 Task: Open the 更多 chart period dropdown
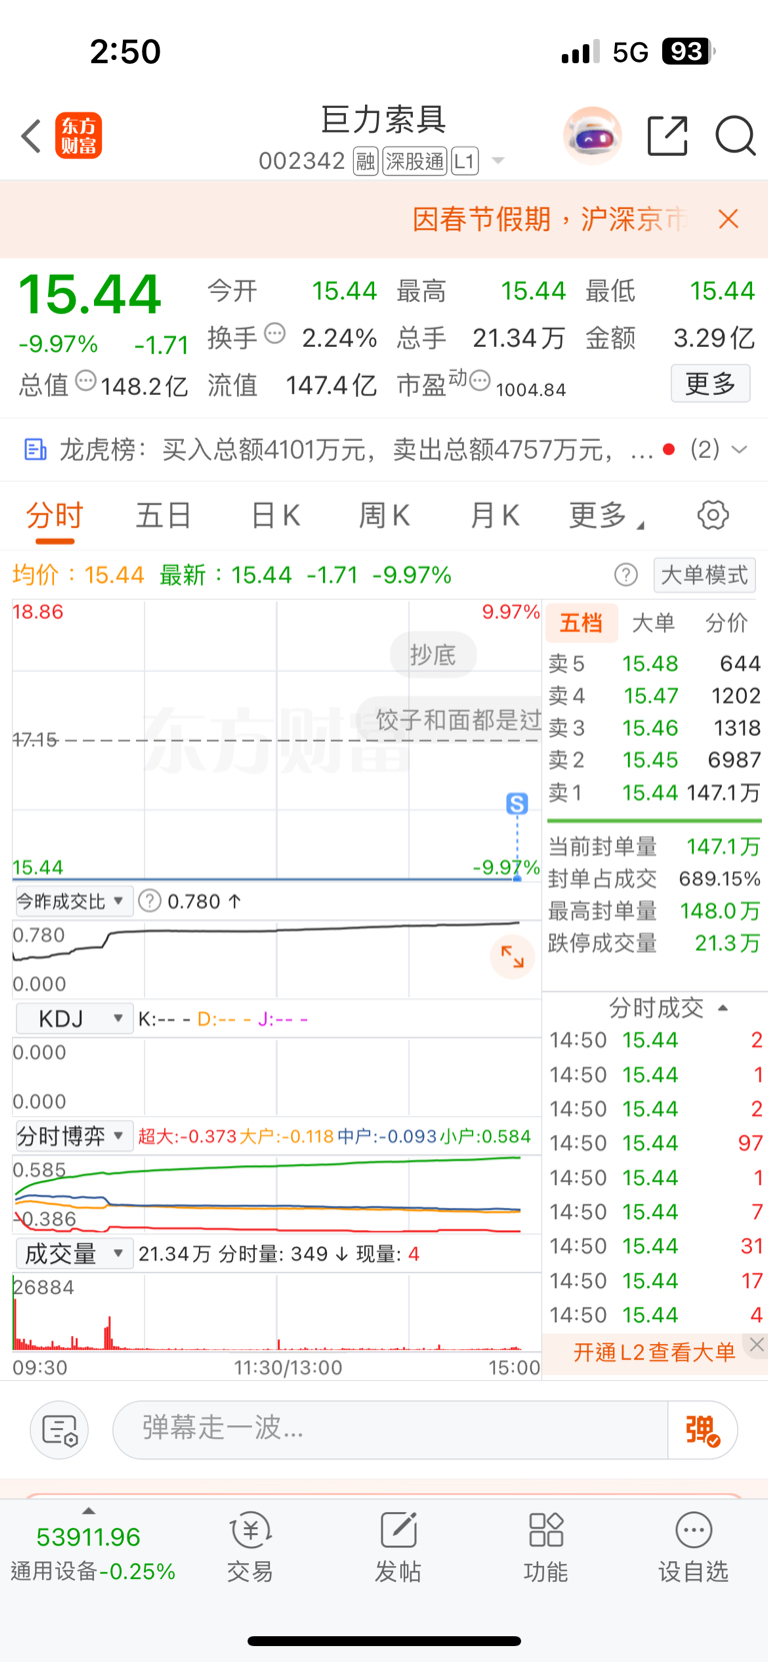(x=606, y=515)
